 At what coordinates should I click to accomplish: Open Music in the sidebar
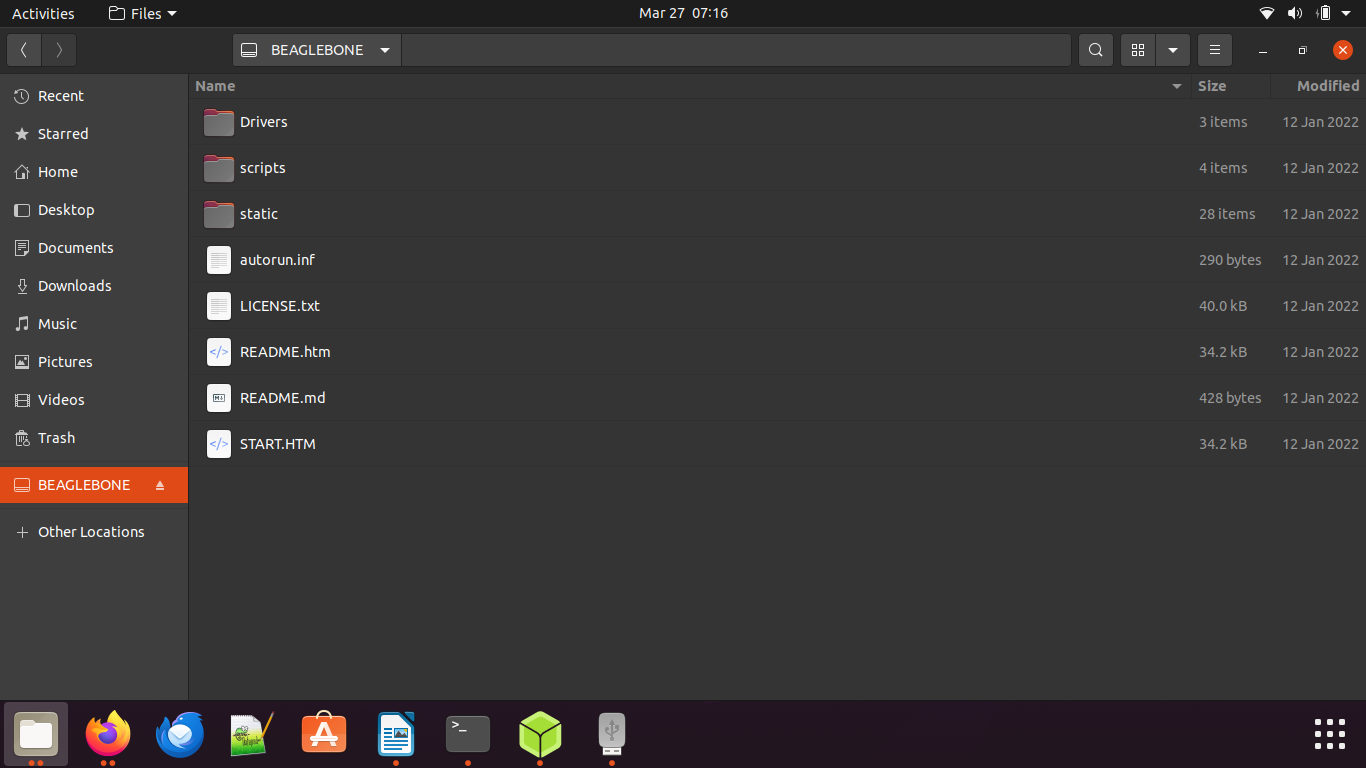(x=94, y=324)
